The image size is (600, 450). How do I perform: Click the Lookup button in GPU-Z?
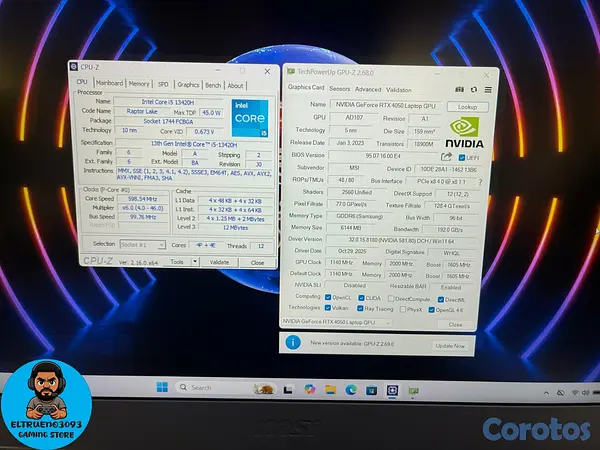(x=468, y=107)
